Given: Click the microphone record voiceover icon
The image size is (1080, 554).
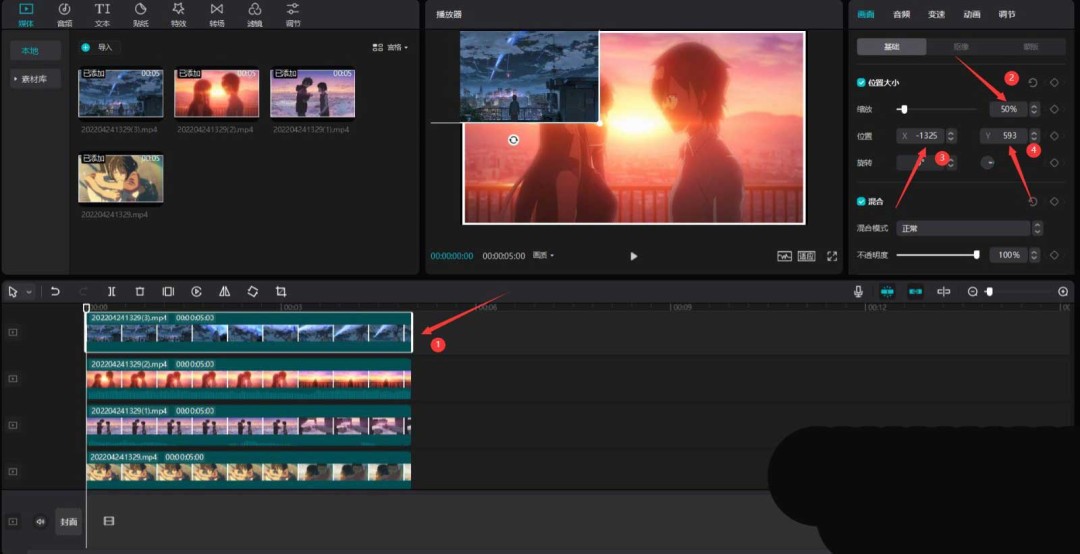Looking at the screenshot, I should point(858,291).
